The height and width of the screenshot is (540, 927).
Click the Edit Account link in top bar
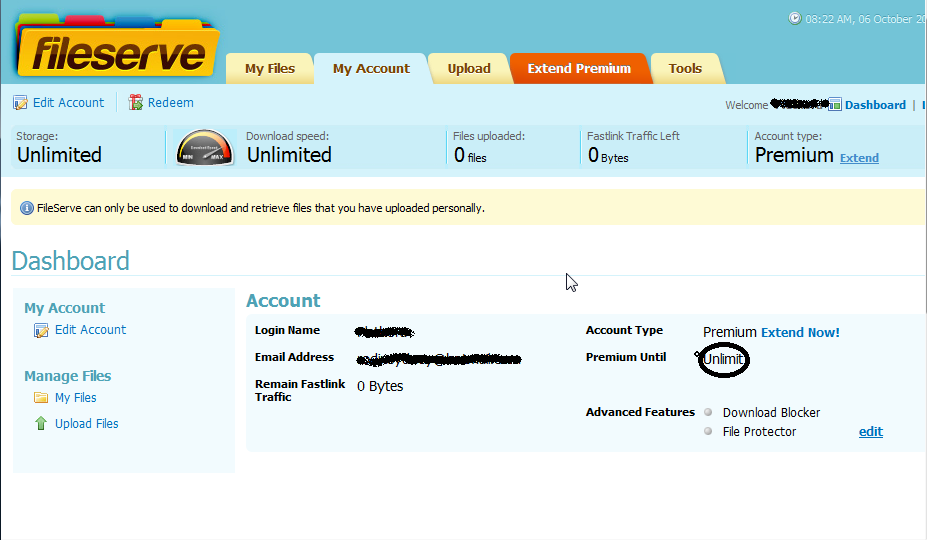[x=69, y=102]
